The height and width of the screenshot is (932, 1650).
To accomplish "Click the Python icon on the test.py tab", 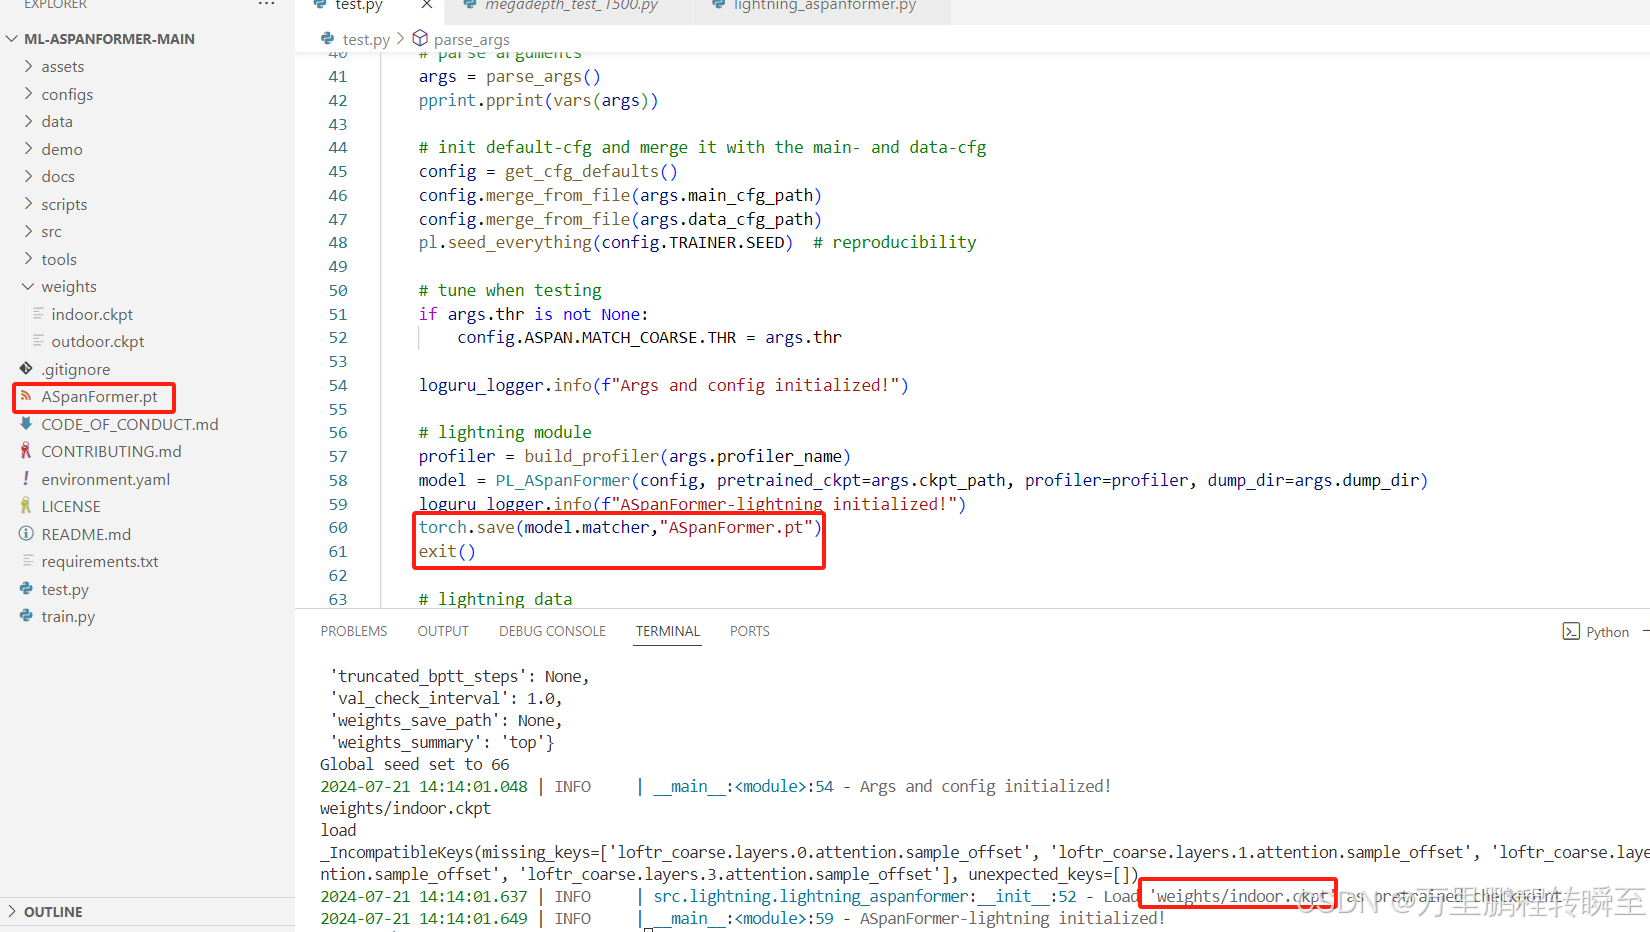I will (x=320, y=5).
